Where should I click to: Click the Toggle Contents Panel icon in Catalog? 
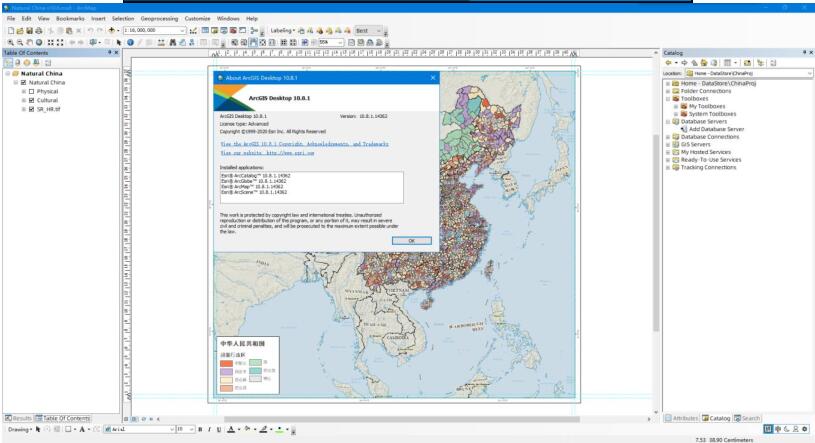(x=760, y=63)
